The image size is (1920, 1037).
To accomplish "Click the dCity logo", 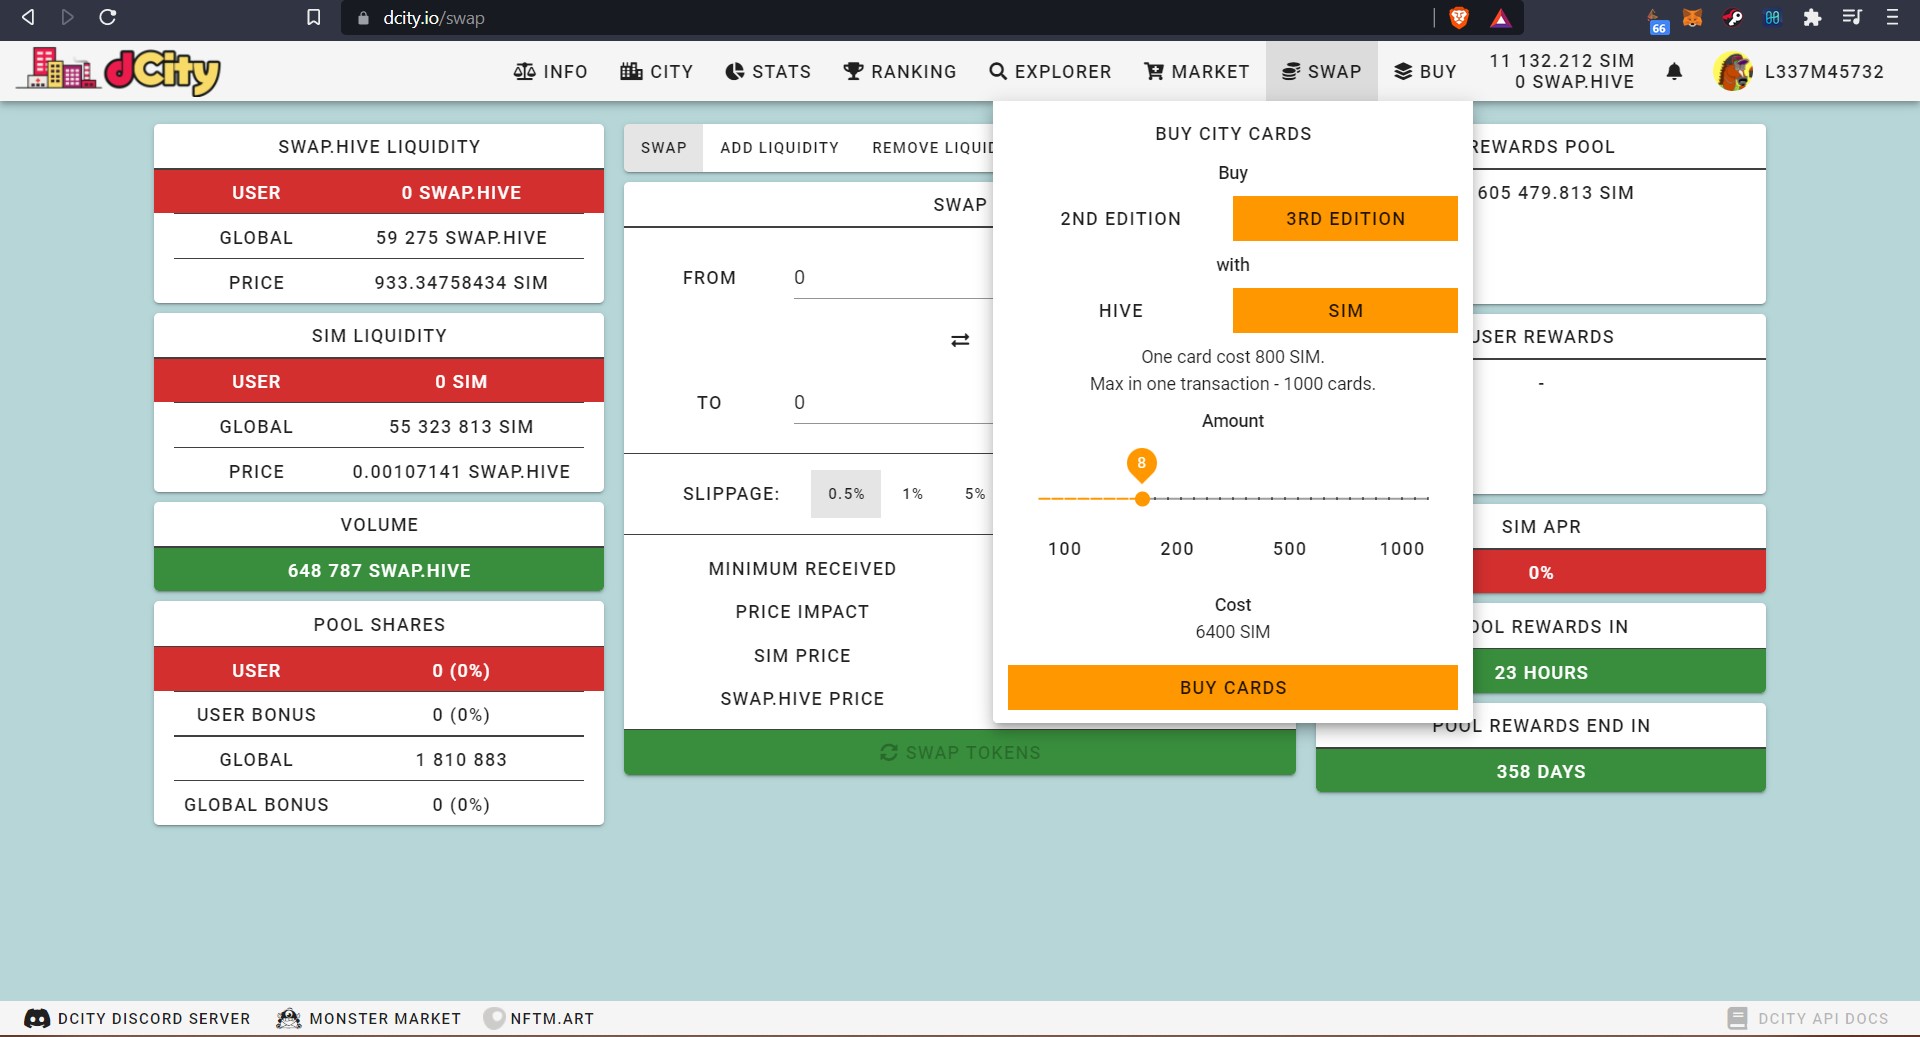I will [x=120, y=71].
